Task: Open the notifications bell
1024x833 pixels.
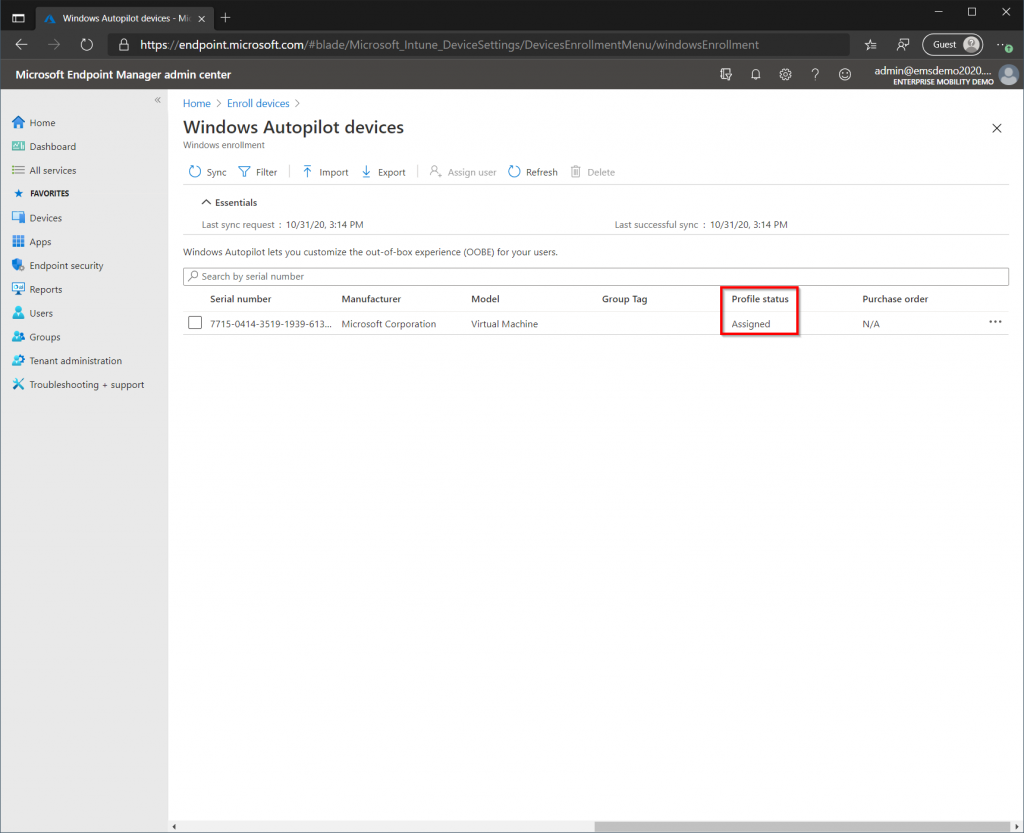Action: pyautogui.click(x=756, y=74)
